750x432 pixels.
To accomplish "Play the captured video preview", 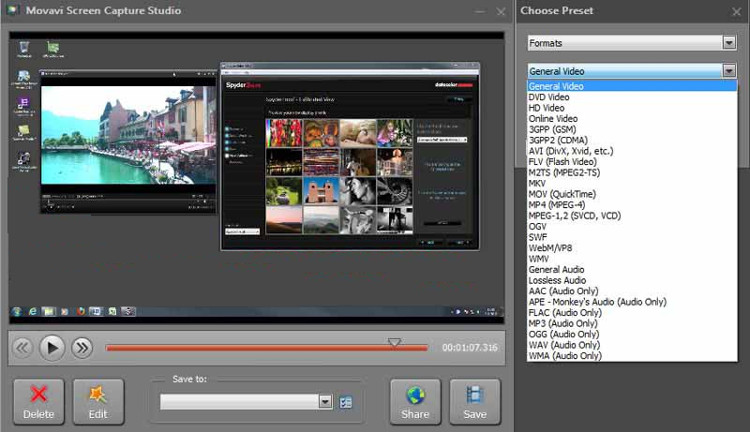I will click(52, 348).
